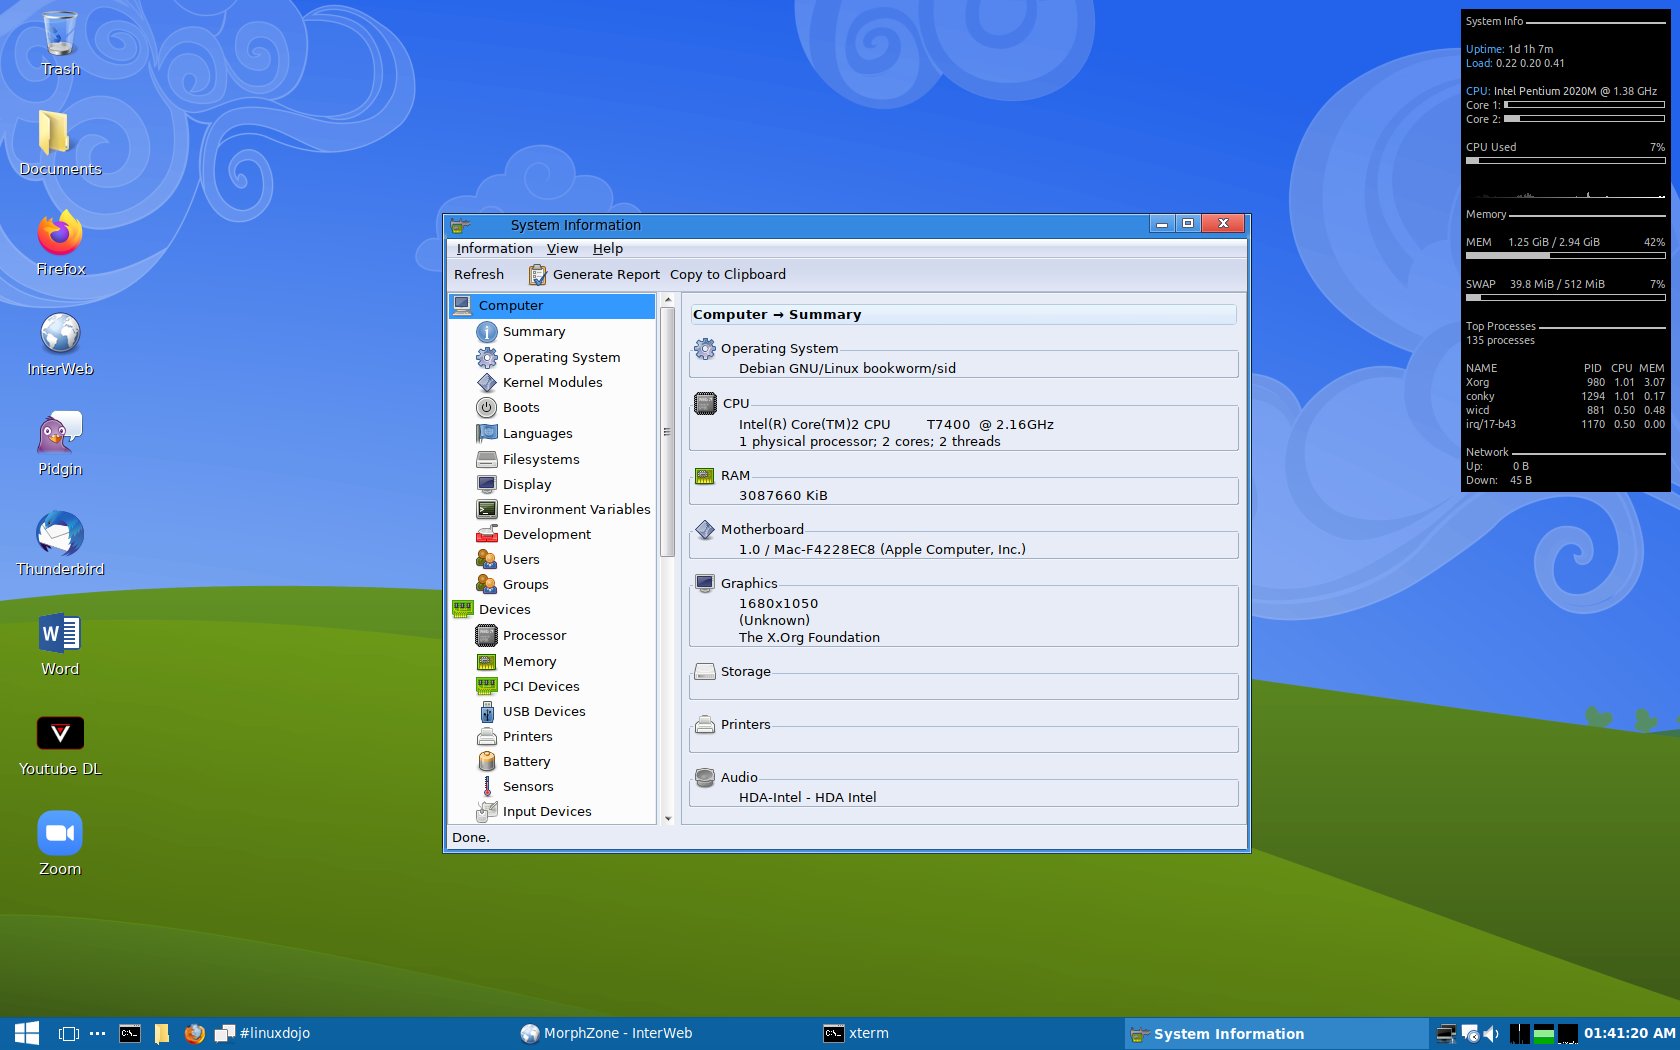This screenshot has height=1050, width=1680.
Task: Click the Storage section heading
Action: pos(745,672)
